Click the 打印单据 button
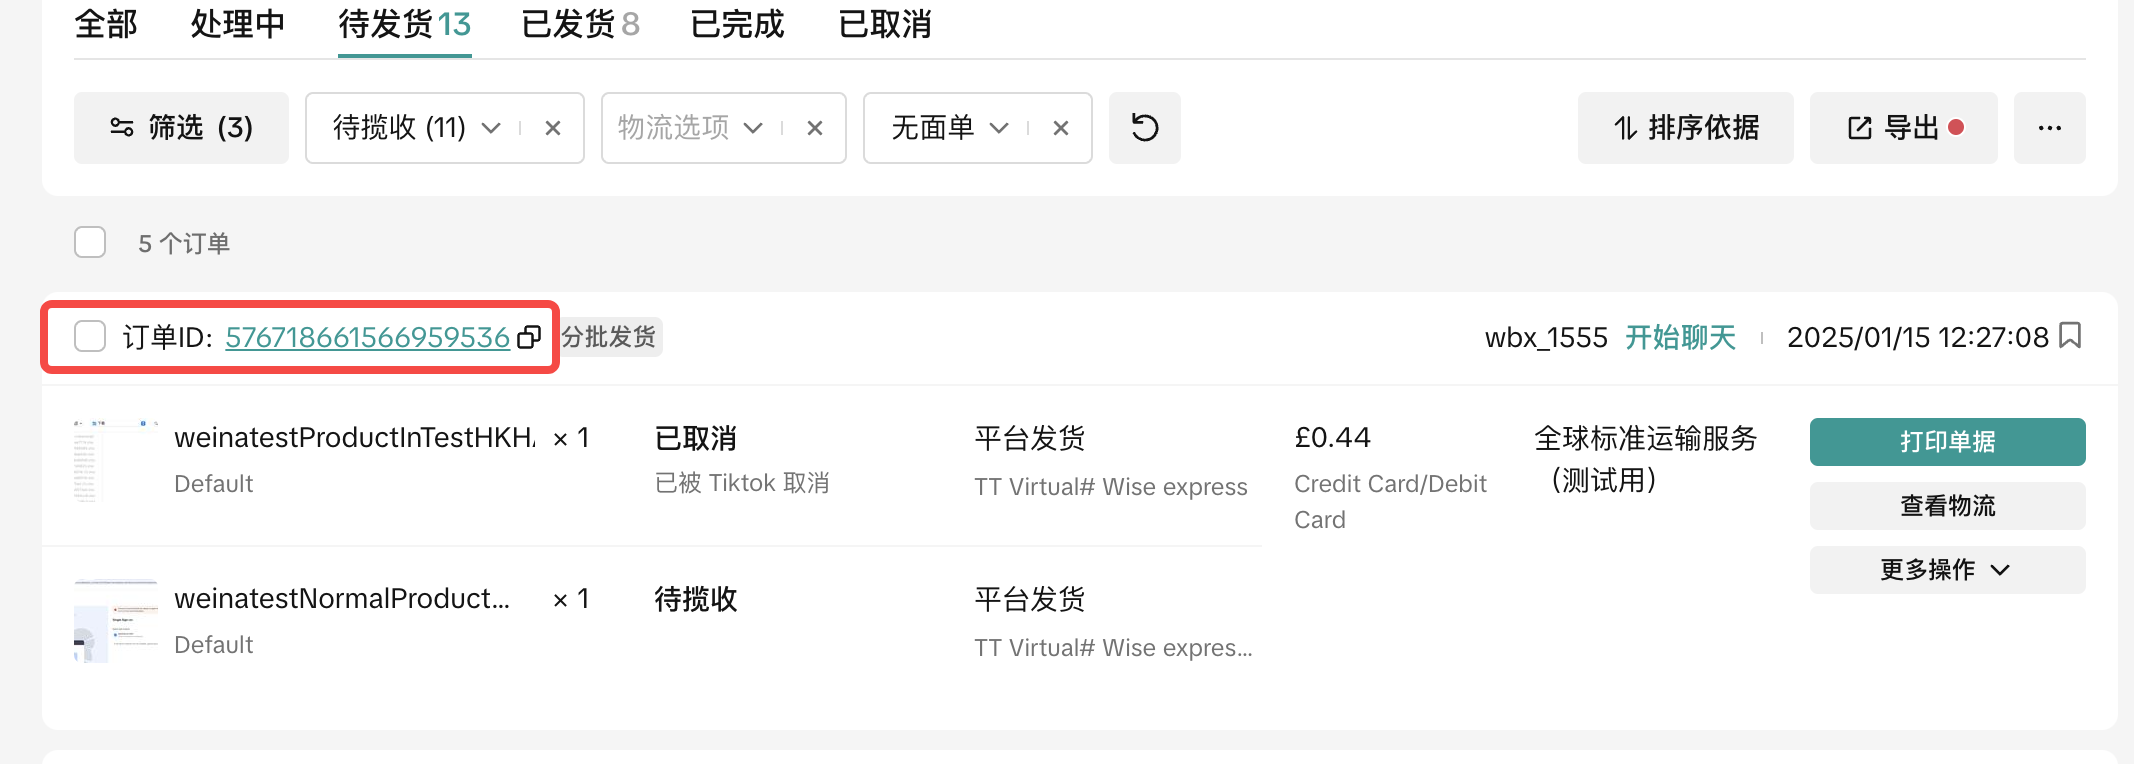Image resolution: width=2134 pixels, height=764 pixels. pyautogui.click(x=1946, y=442)
